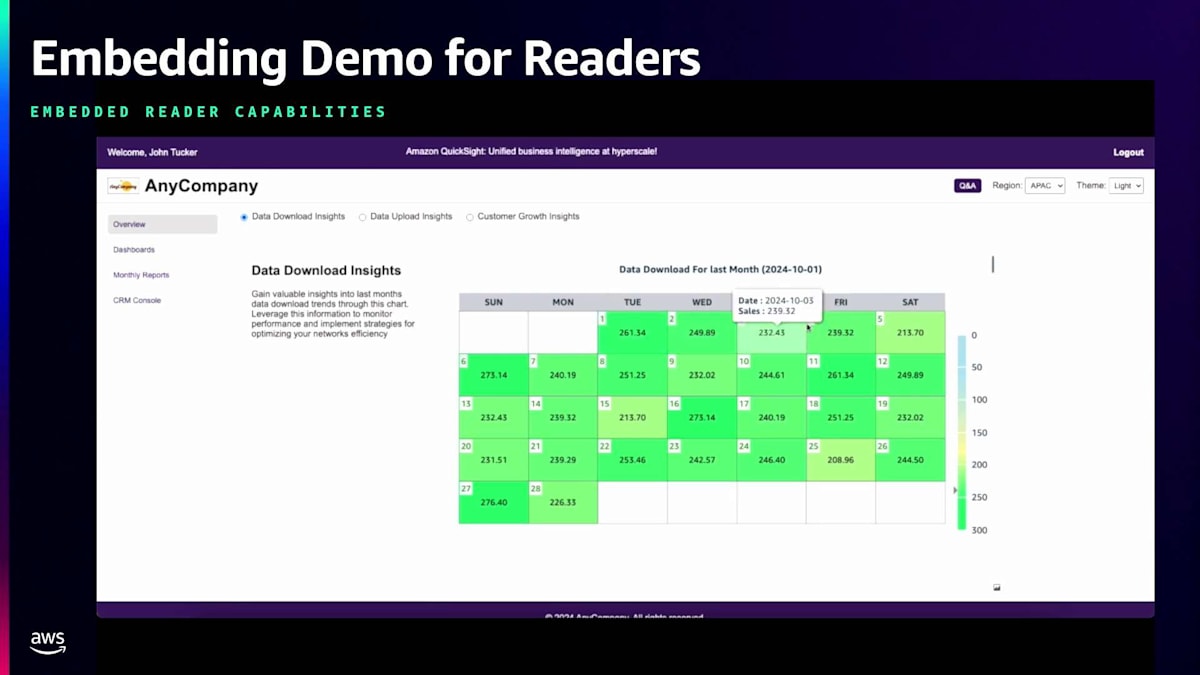Click the day 14 cell showing 239.32
The width and height of the screenshot is (1200, 675).
pyautogui.click(x=563, y=417)
